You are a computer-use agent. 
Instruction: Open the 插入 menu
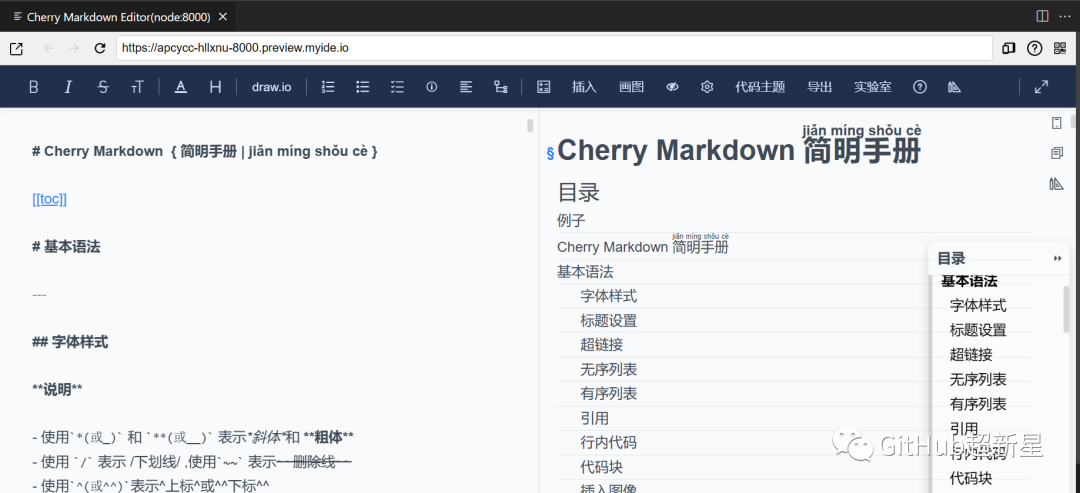tap(584, 87)
